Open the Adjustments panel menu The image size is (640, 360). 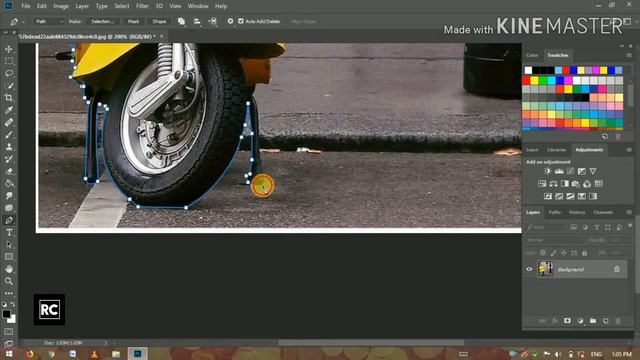[629, 150]
